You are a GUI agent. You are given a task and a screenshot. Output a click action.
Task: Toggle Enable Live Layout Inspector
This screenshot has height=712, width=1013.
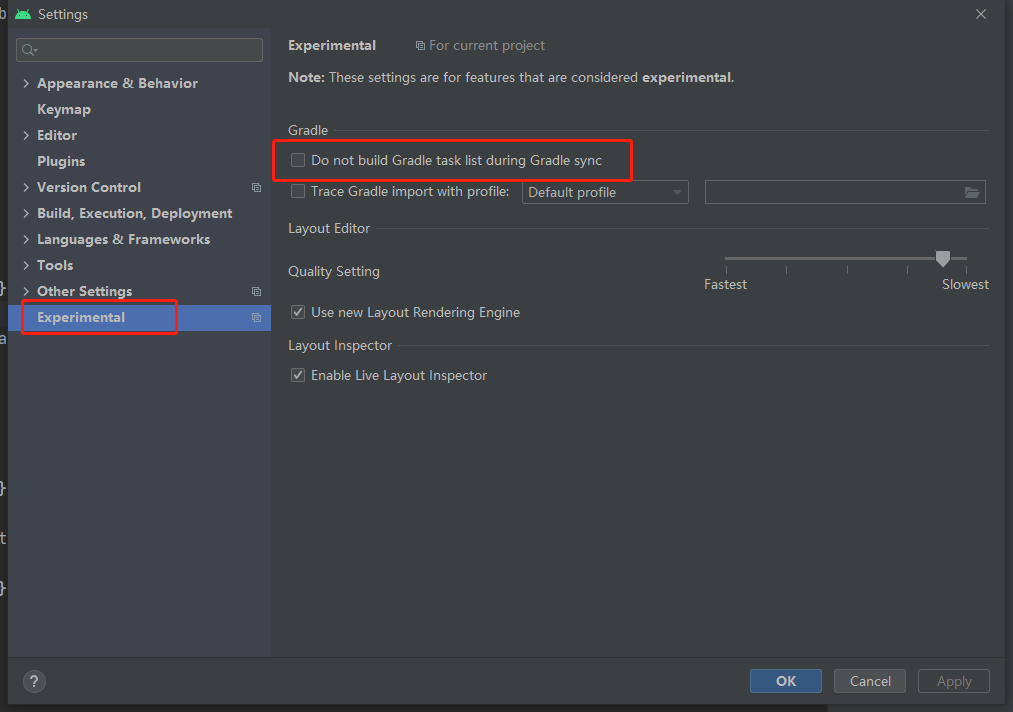click(x=297, y=374)
